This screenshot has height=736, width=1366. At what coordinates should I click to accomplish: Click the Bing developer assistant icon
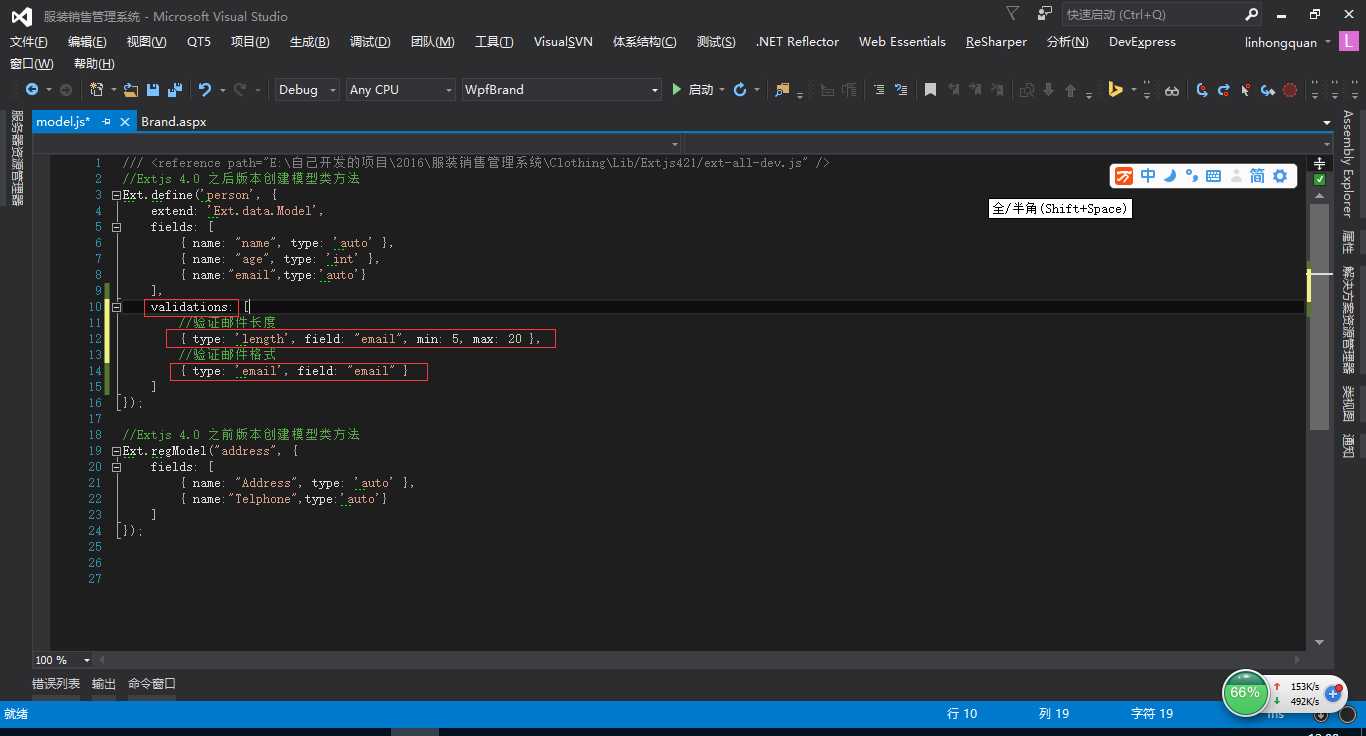point(1115,90)
